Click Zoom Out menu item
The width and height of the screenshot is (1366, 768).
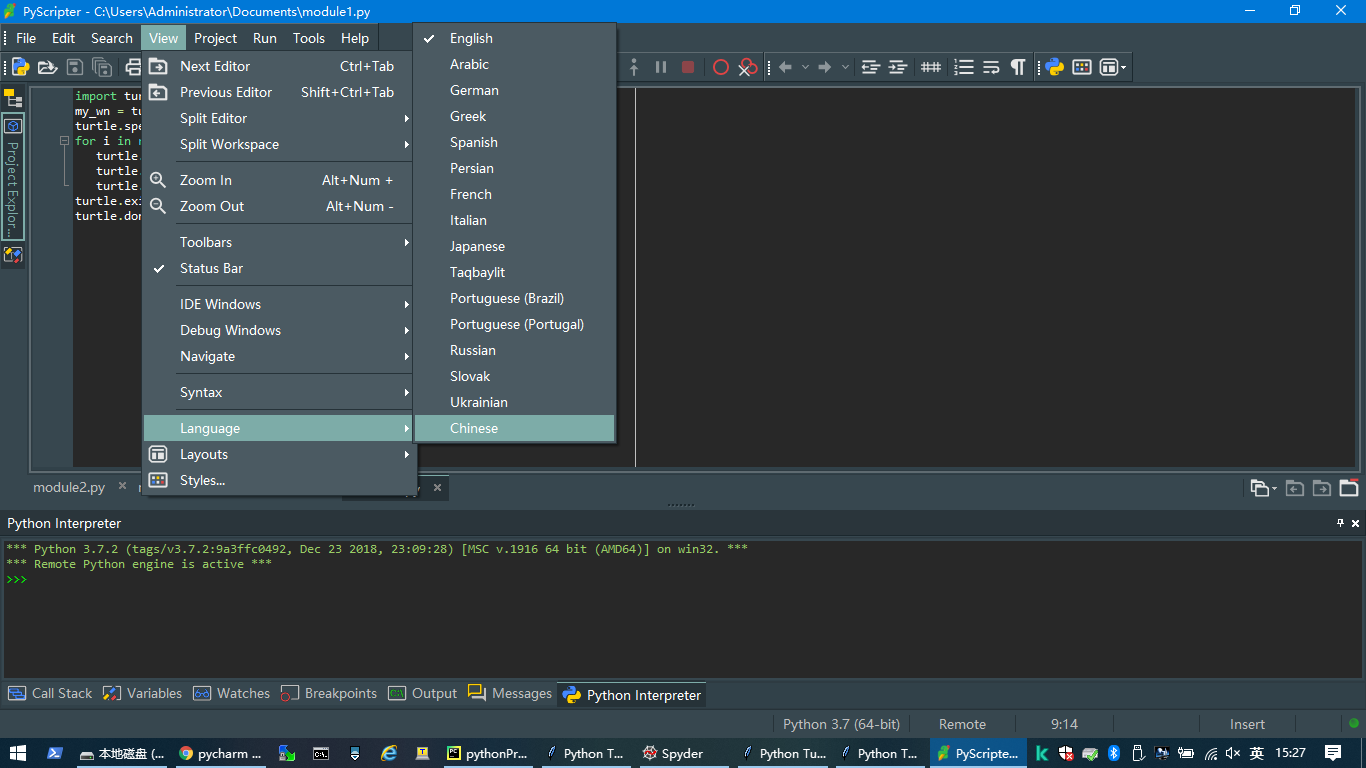click(279, 206)
